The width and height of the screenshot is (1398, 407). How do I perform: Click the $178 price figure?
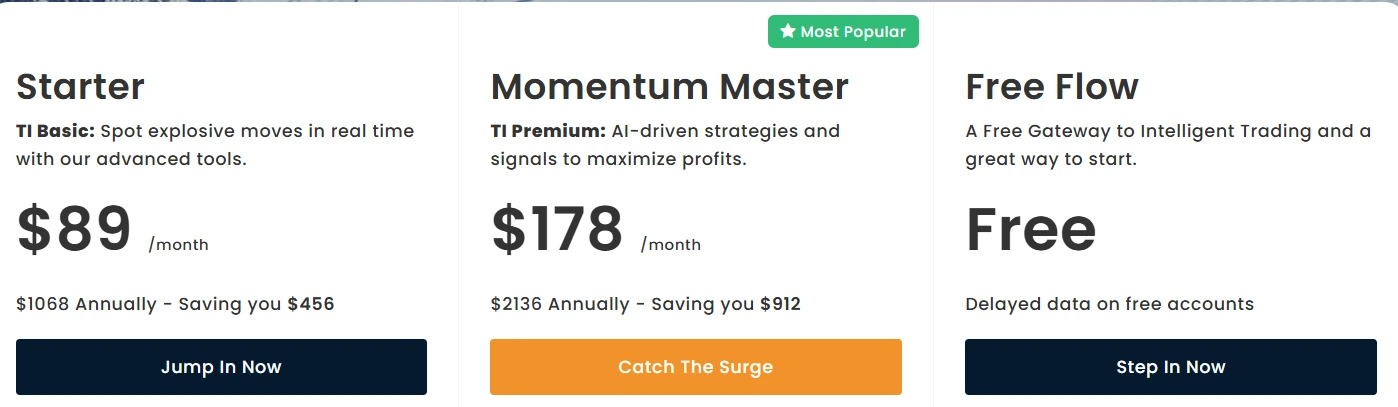pos(557,229)
